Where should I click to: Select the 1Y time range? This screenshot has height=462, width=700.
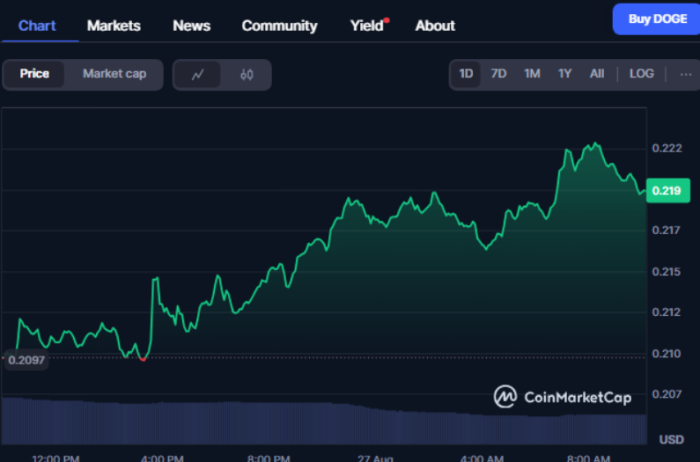[565, 74]
